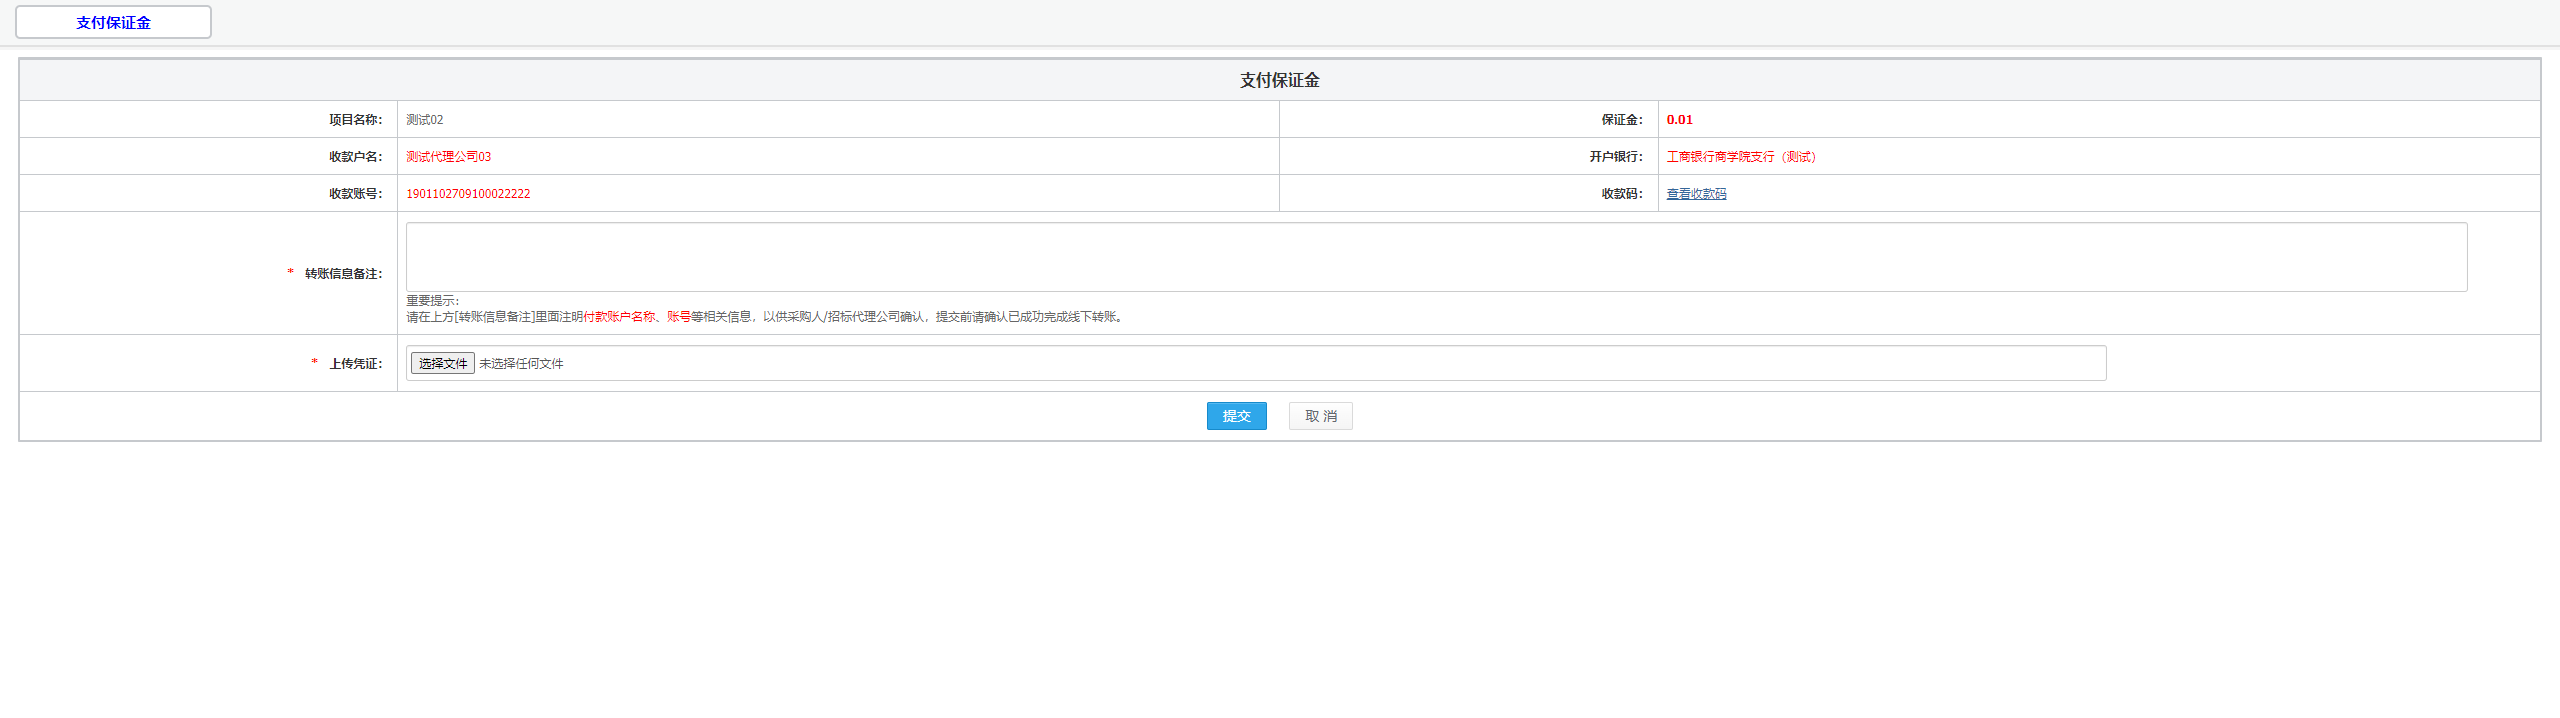Click the 上传凭证 field label
The height and width of the screenshot is (718, 2560).
click(355, 364)
